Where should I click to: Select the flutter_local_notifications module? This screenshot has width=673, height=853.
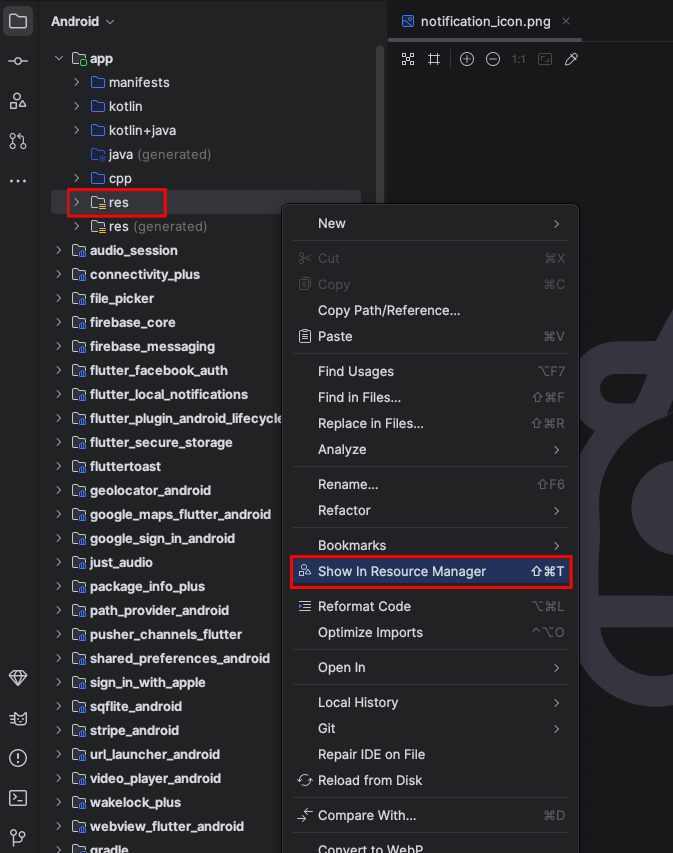point(159,394)
